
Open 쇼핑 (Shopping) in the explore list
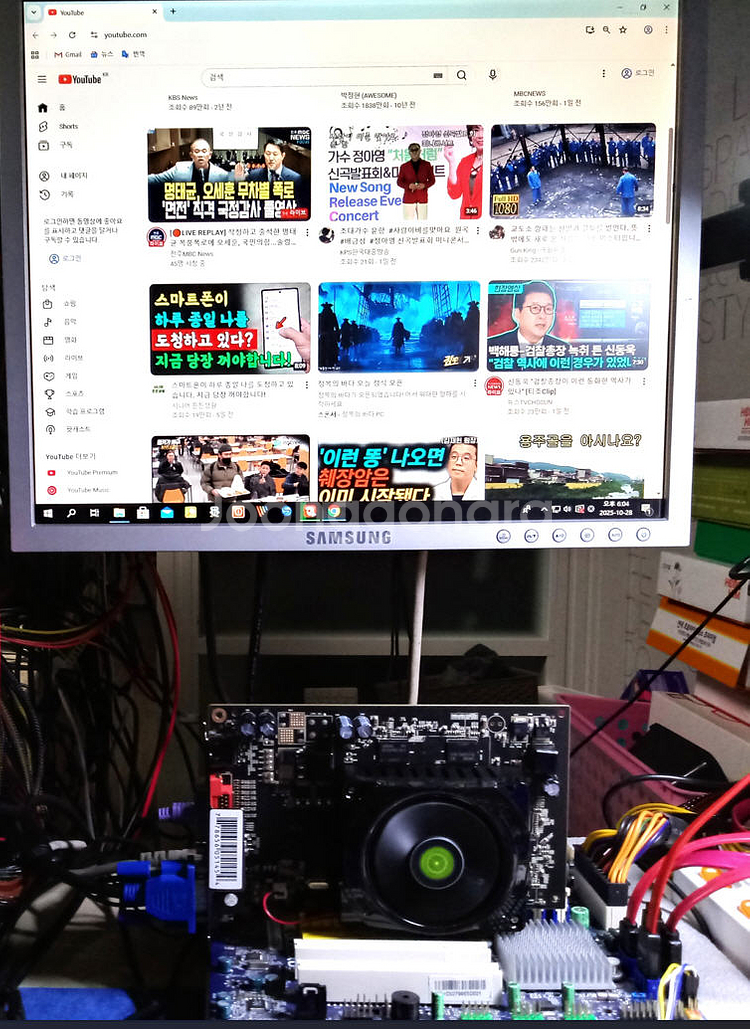tap(60, 304)
